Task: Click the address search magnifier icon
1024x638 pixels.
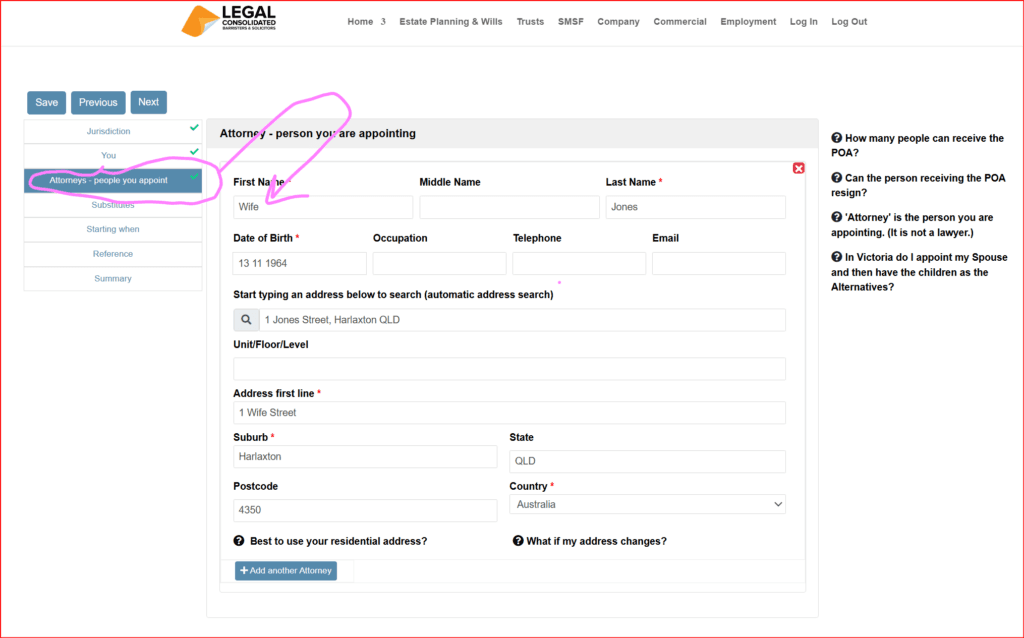Action: 246,320
